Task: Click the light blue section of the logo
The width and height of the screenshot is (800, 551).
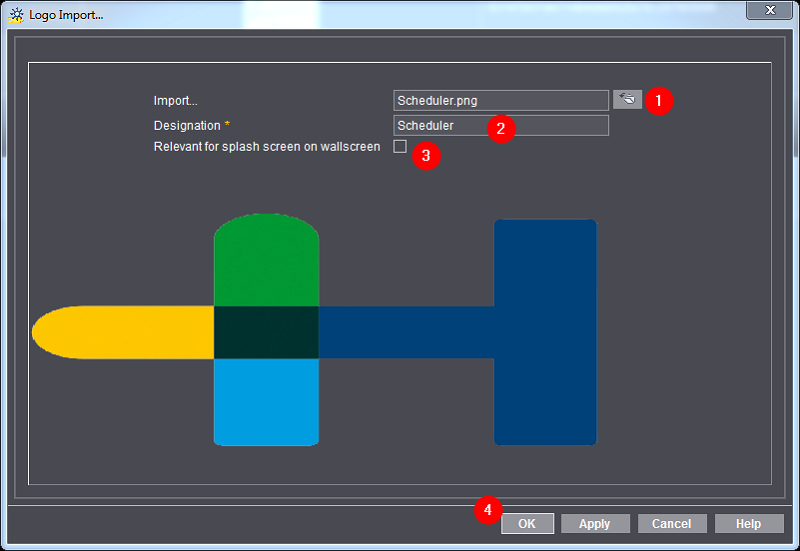Action: pyautogui.click(x=266, y=402)
